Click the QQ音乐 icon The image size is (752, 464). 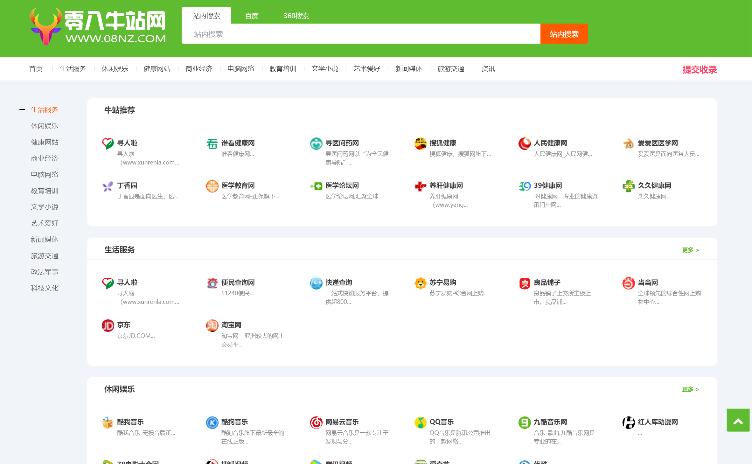[420, 423]
